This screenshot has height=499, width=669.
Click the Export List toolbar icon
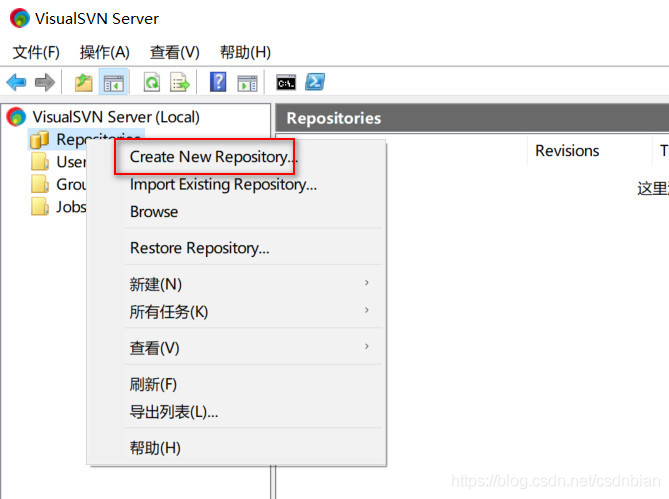180,82
